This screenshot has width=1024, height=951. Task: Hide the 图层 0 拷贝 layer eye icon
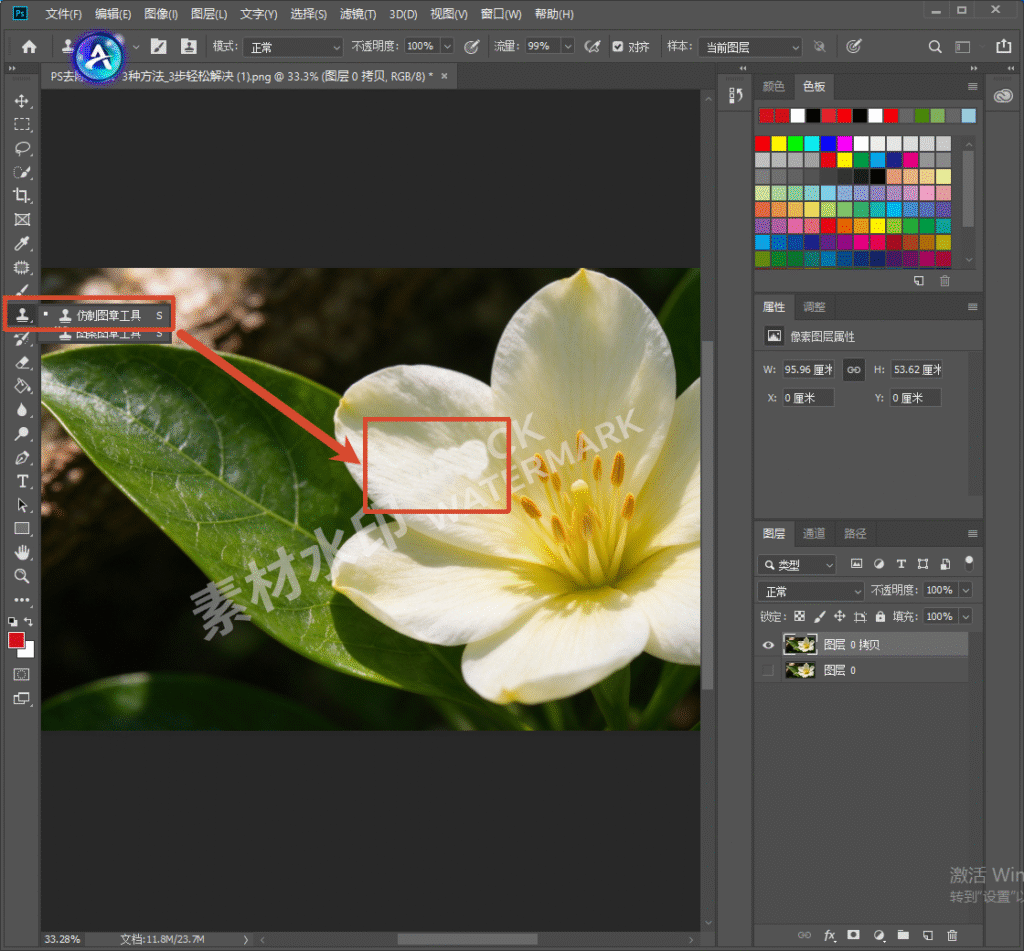(x=768, y=645)
